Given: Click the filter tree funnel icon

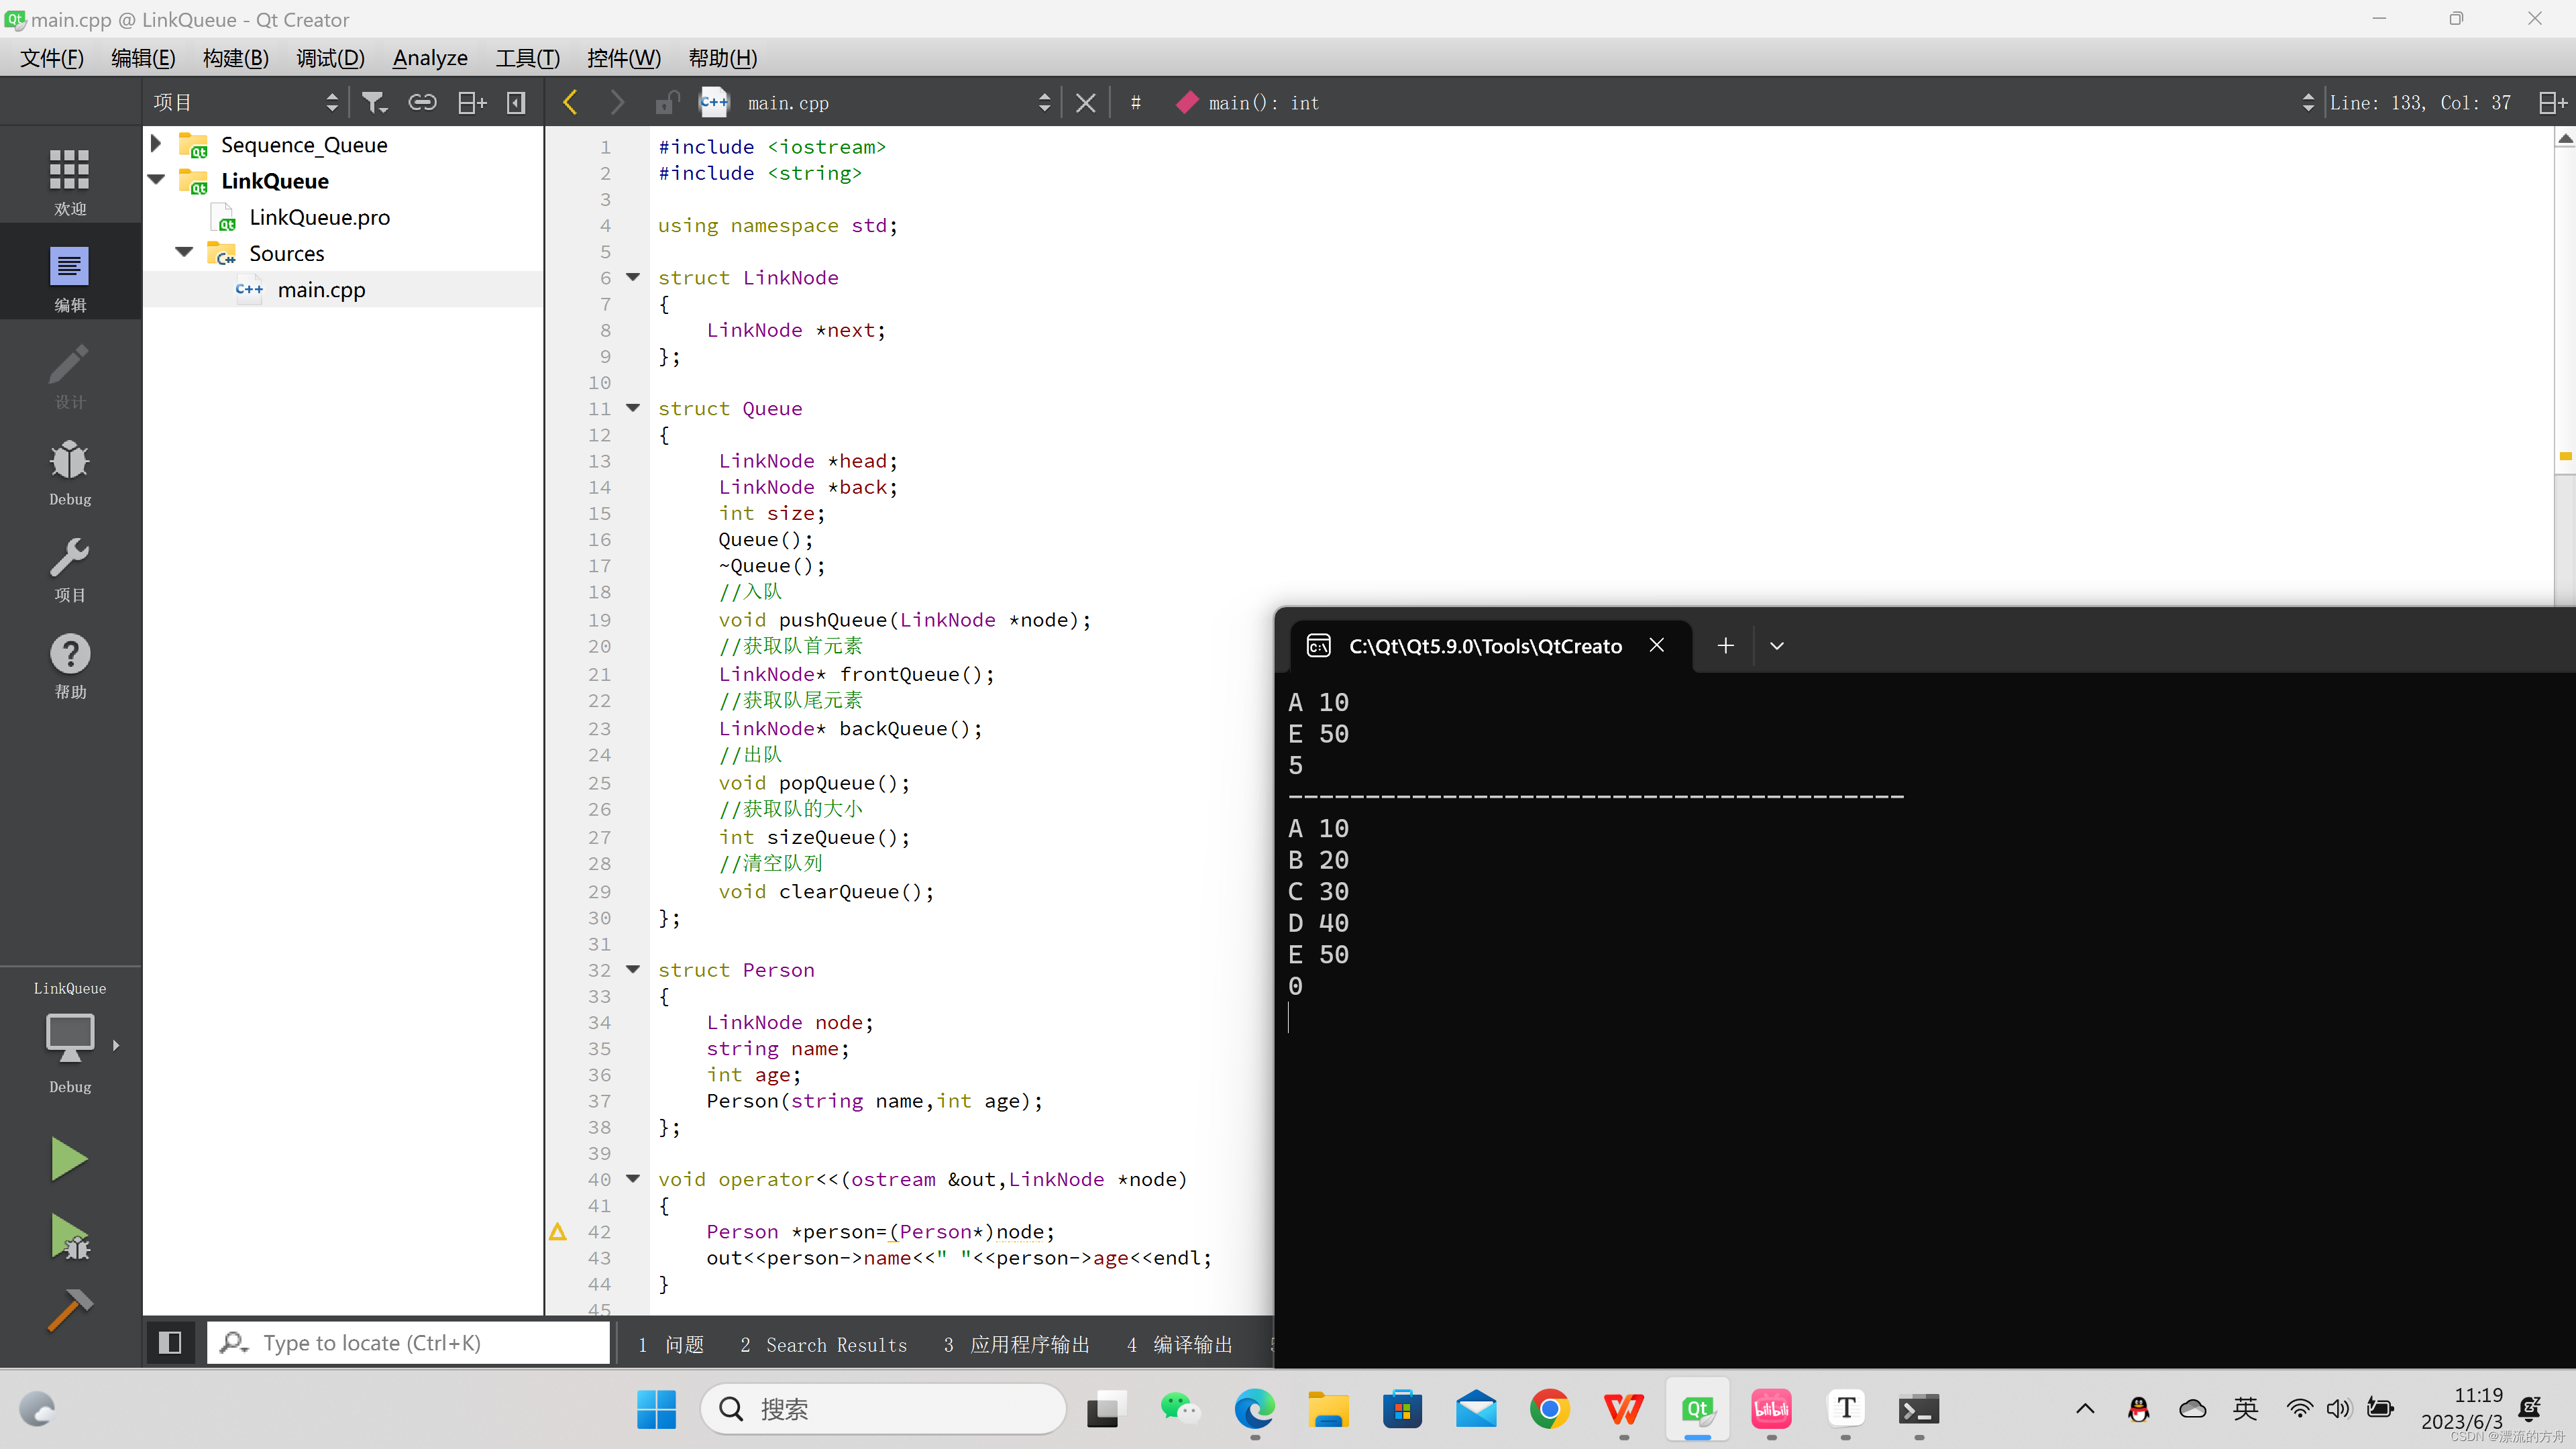Looking at the screenshot, I should point(374,102).
